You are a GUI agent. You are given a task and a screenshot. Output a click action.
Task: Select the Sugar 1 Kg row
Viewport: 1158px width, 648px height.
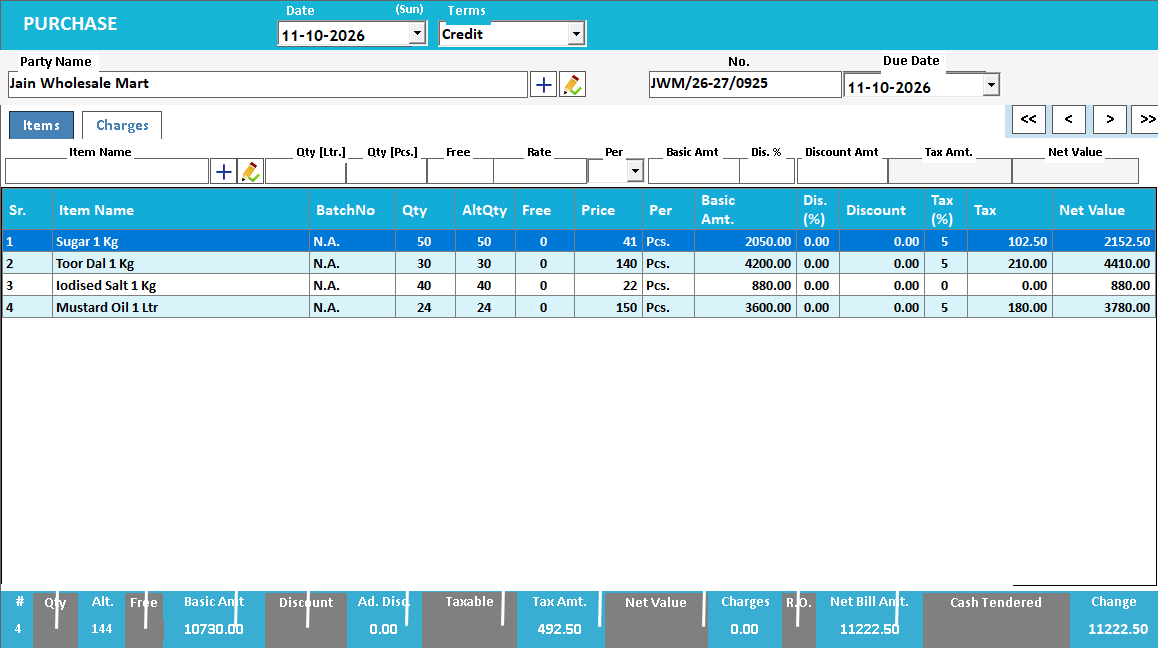[x=578, y=242]
